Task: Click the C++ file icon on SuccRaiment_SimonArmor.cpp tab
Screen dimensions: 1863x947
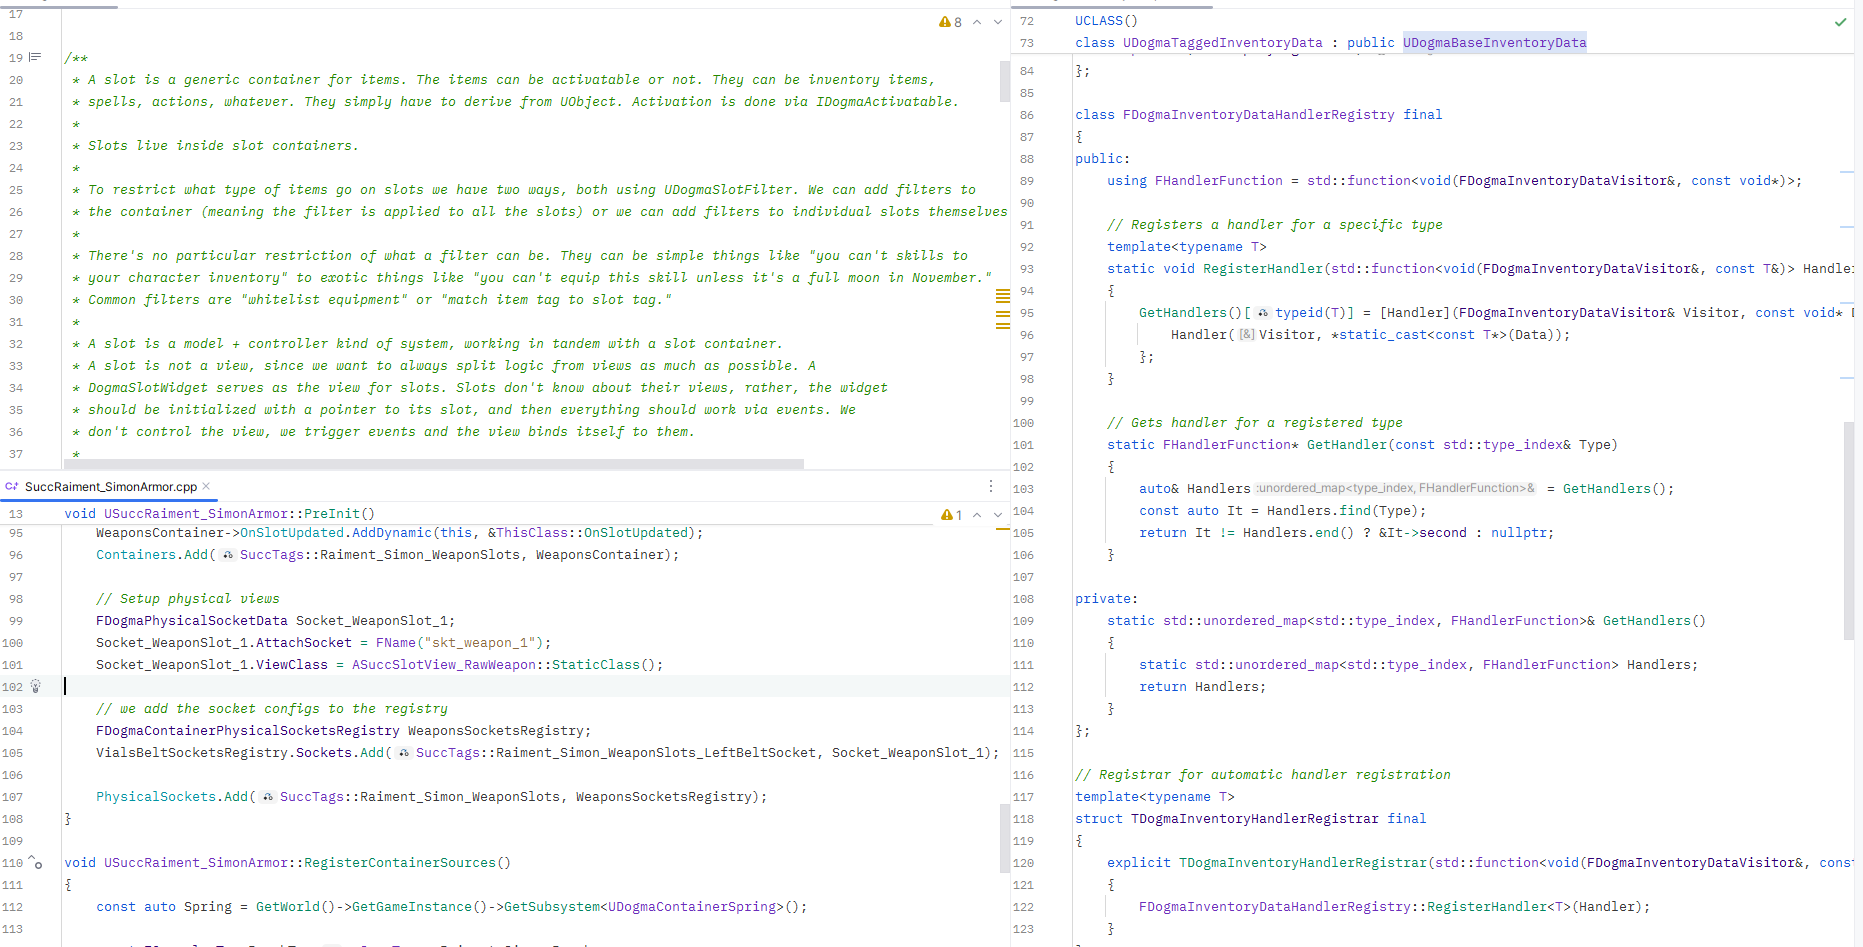Action: tap(12, 487)
